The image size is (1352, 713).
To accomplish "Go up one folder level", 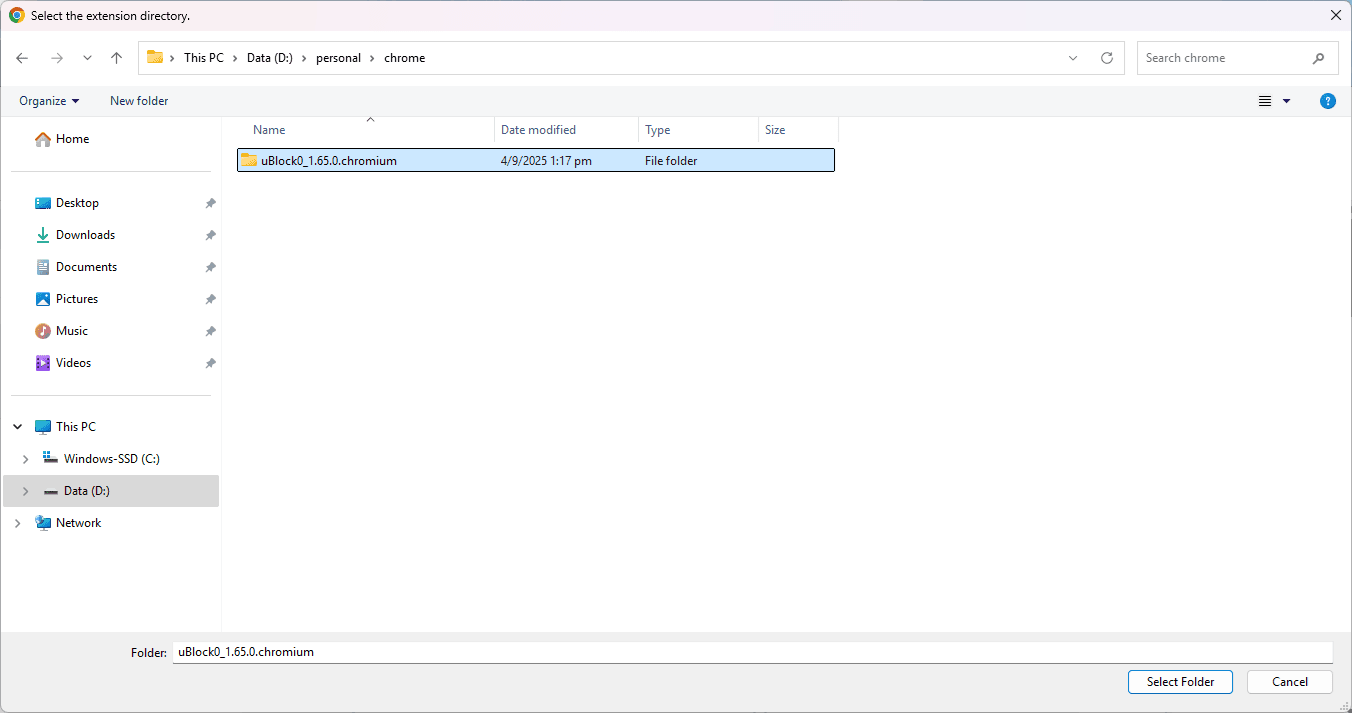I will [x=116, y=58].
